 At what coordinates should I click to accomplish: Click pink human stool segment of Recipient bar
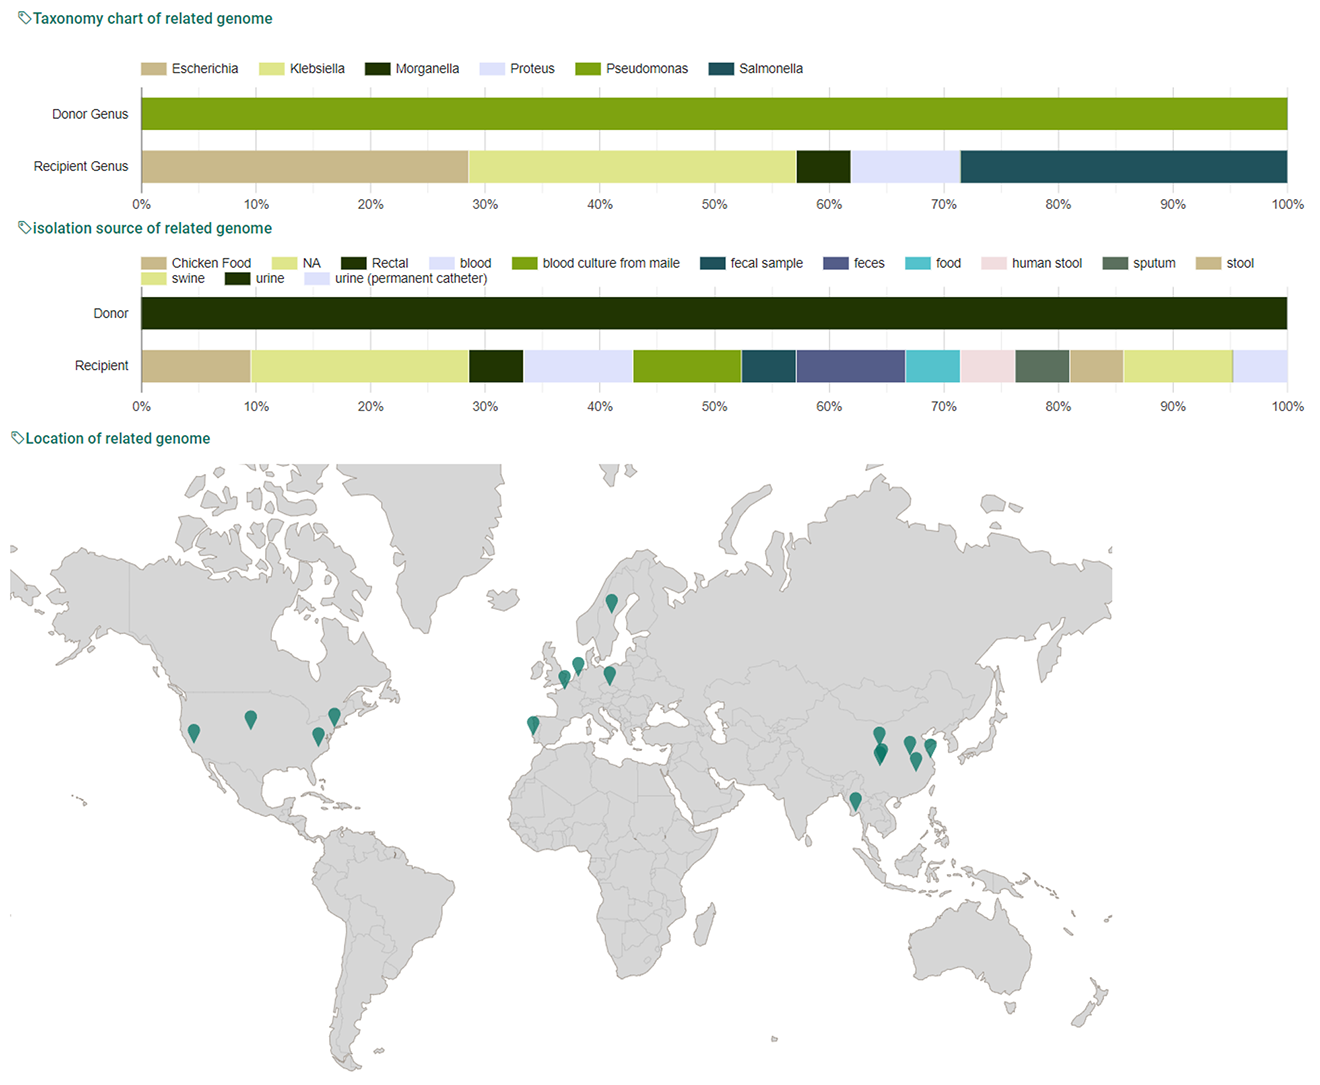[987, 366]
